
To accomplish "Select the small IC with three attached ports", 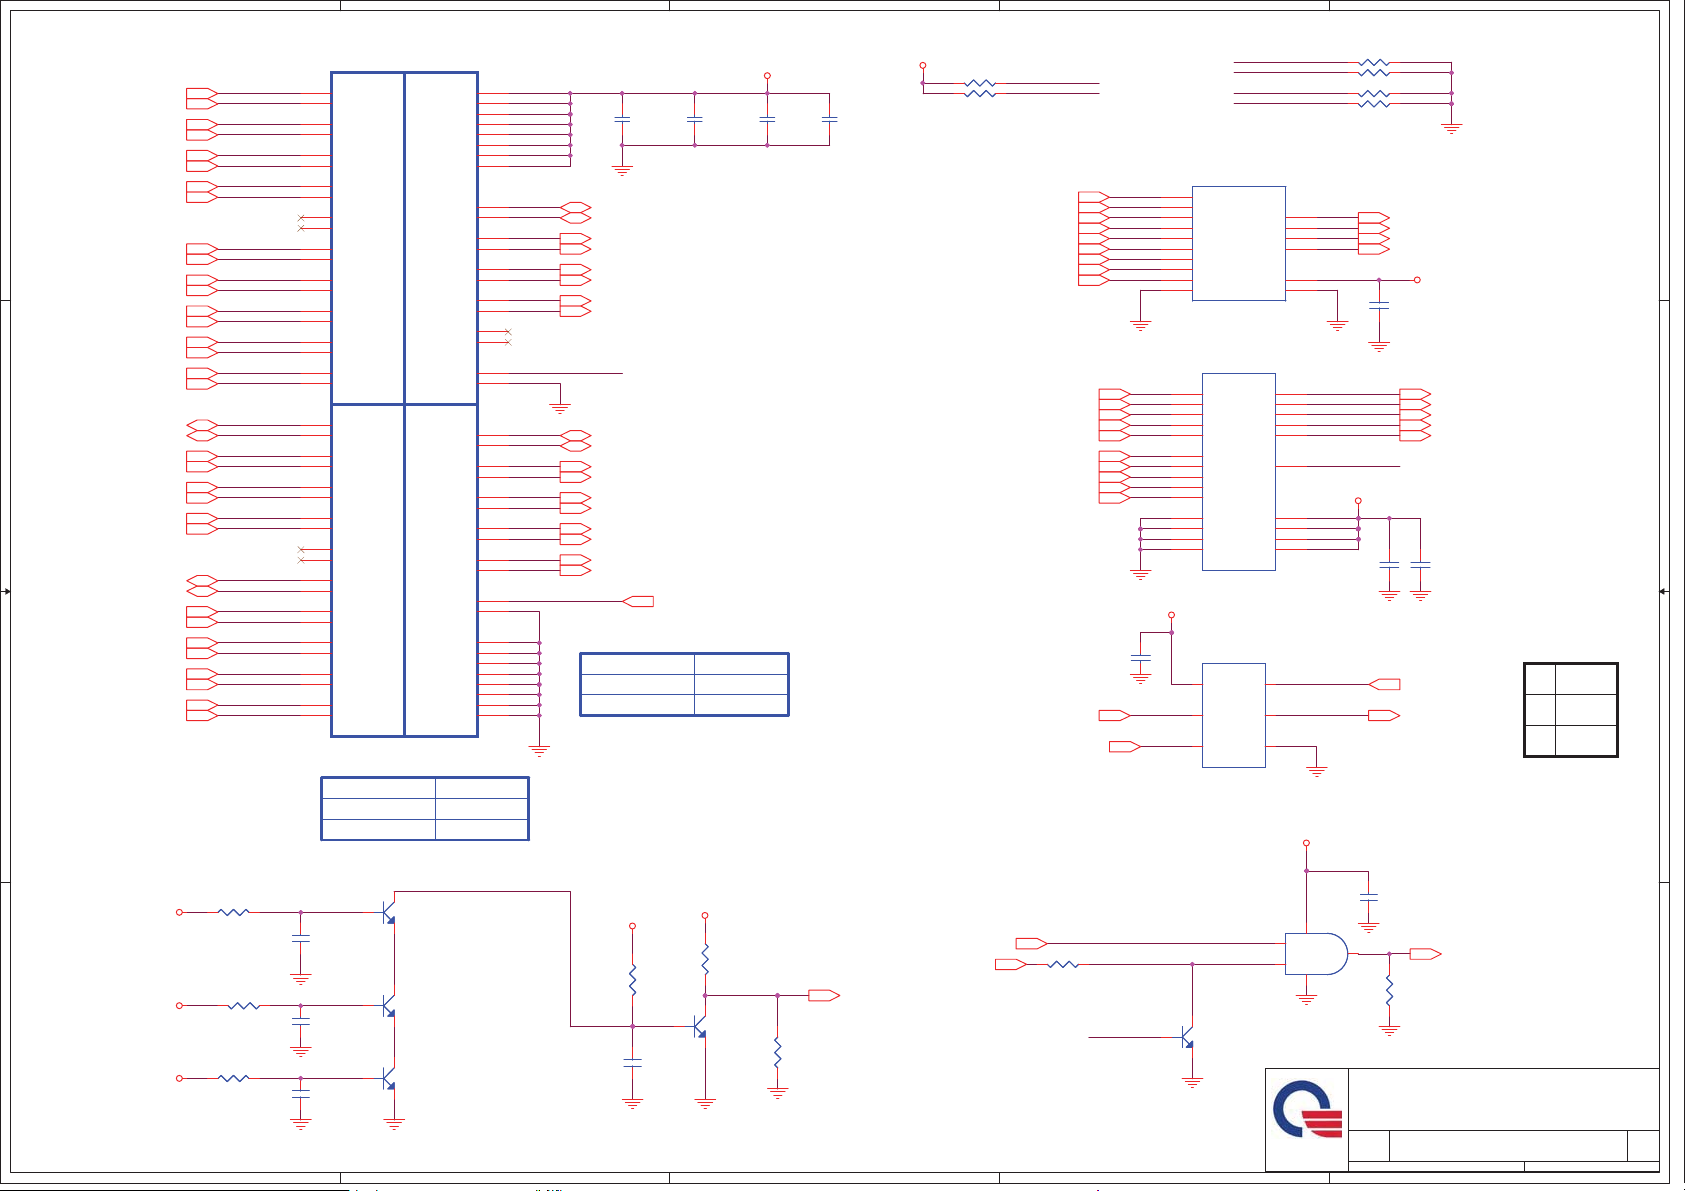I will [x=1233, y=715].
